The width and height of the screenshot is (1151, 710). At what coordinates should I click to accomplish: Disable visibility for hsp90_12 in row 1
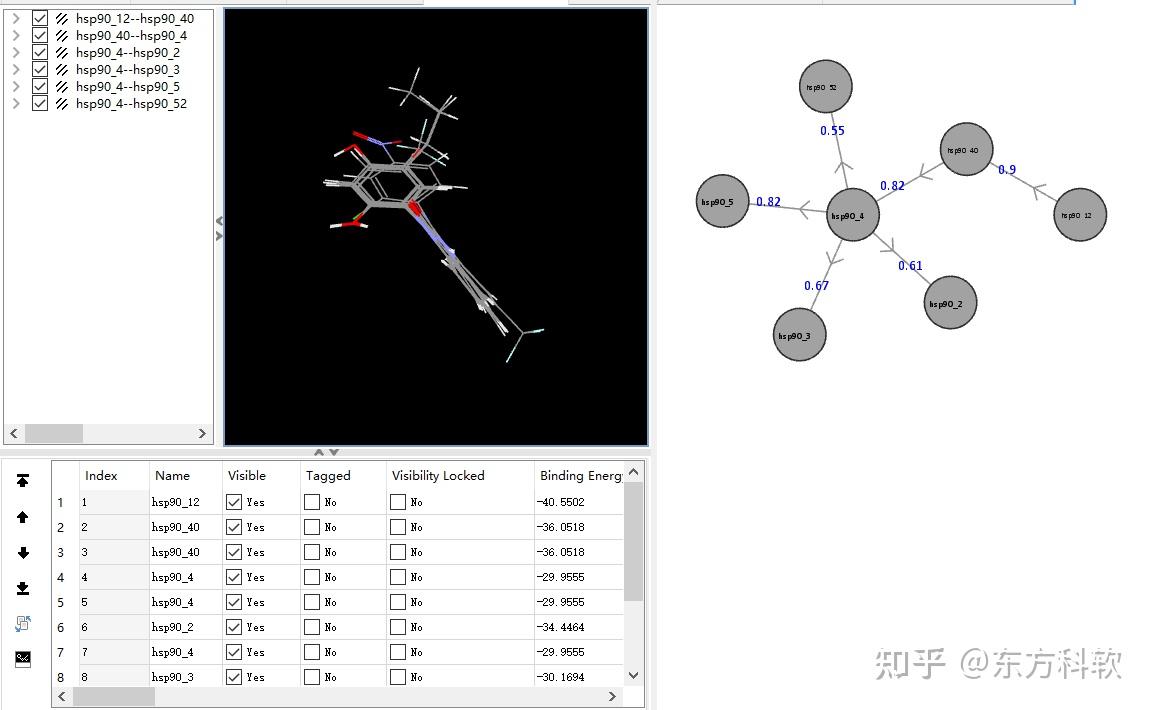(x=235, y=502)
